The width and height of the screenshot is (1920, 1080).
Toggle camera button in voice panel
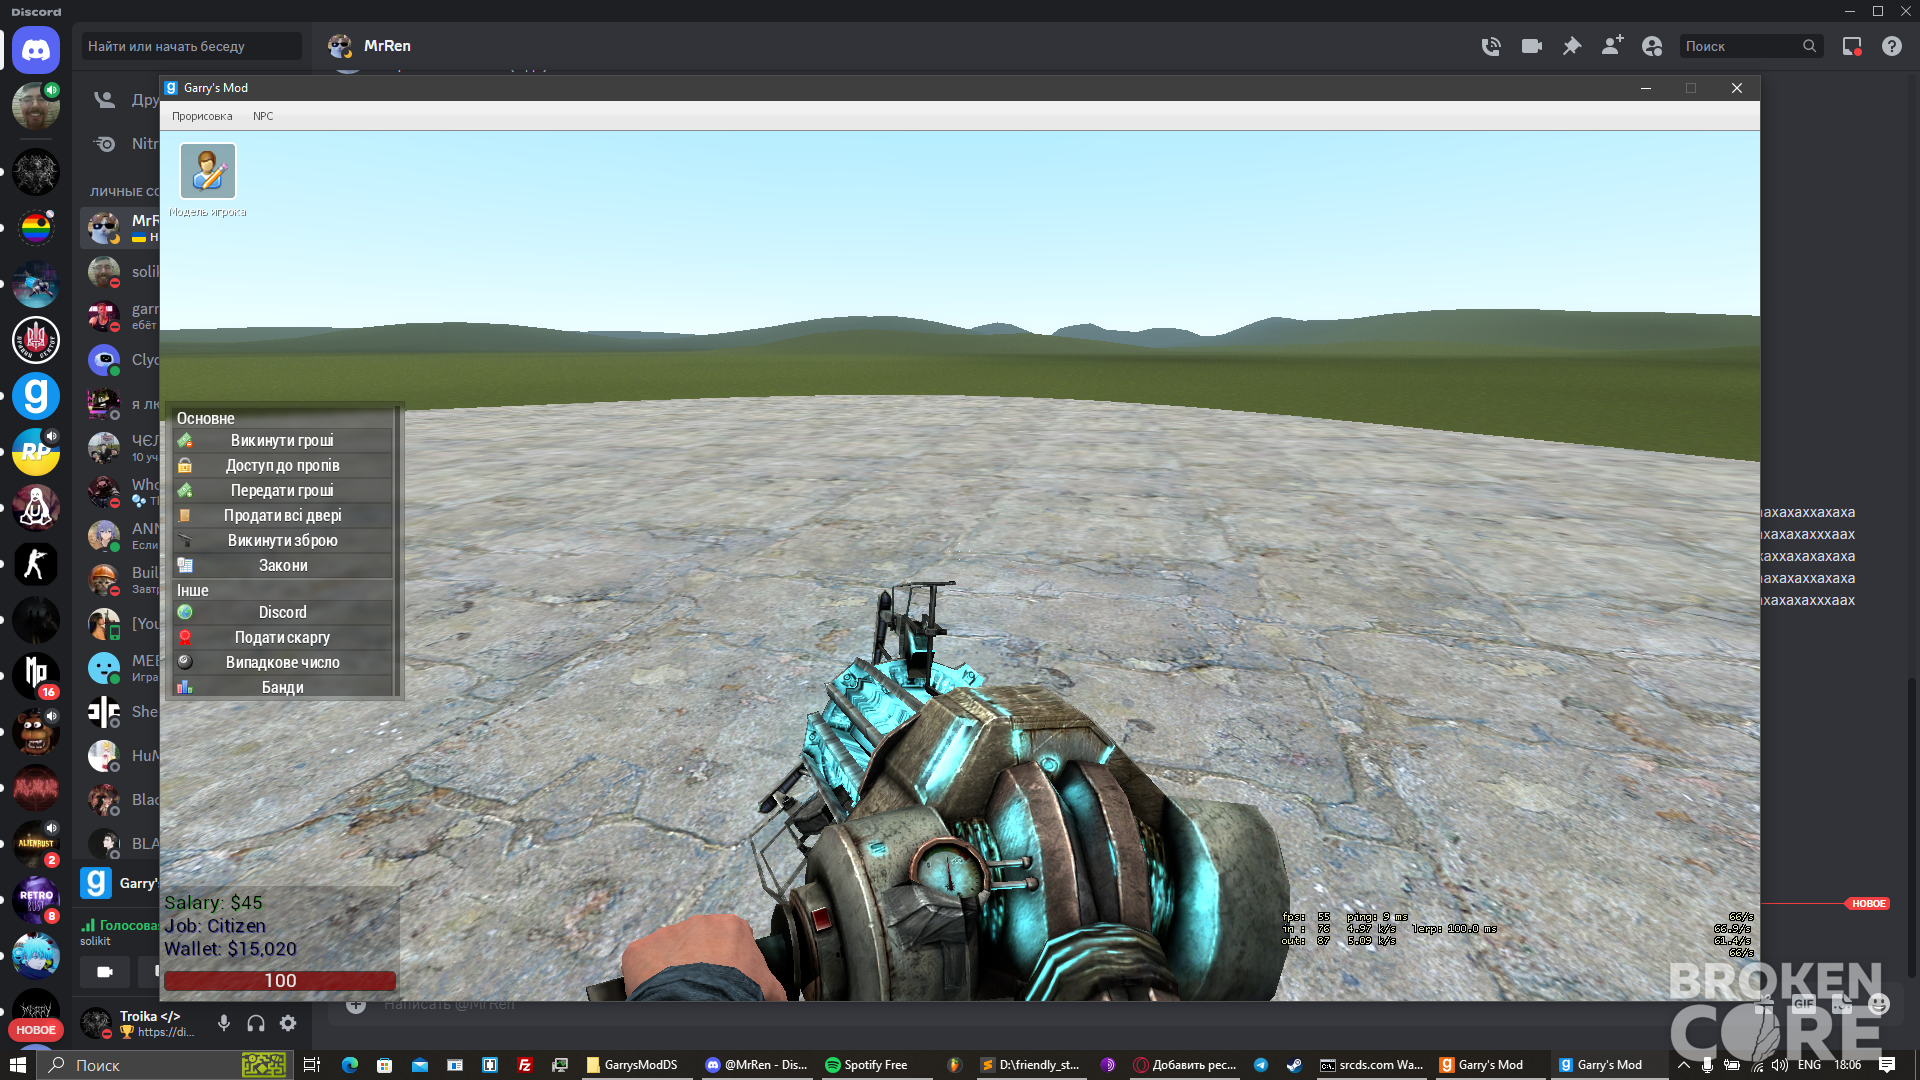(x=105, y=971)
